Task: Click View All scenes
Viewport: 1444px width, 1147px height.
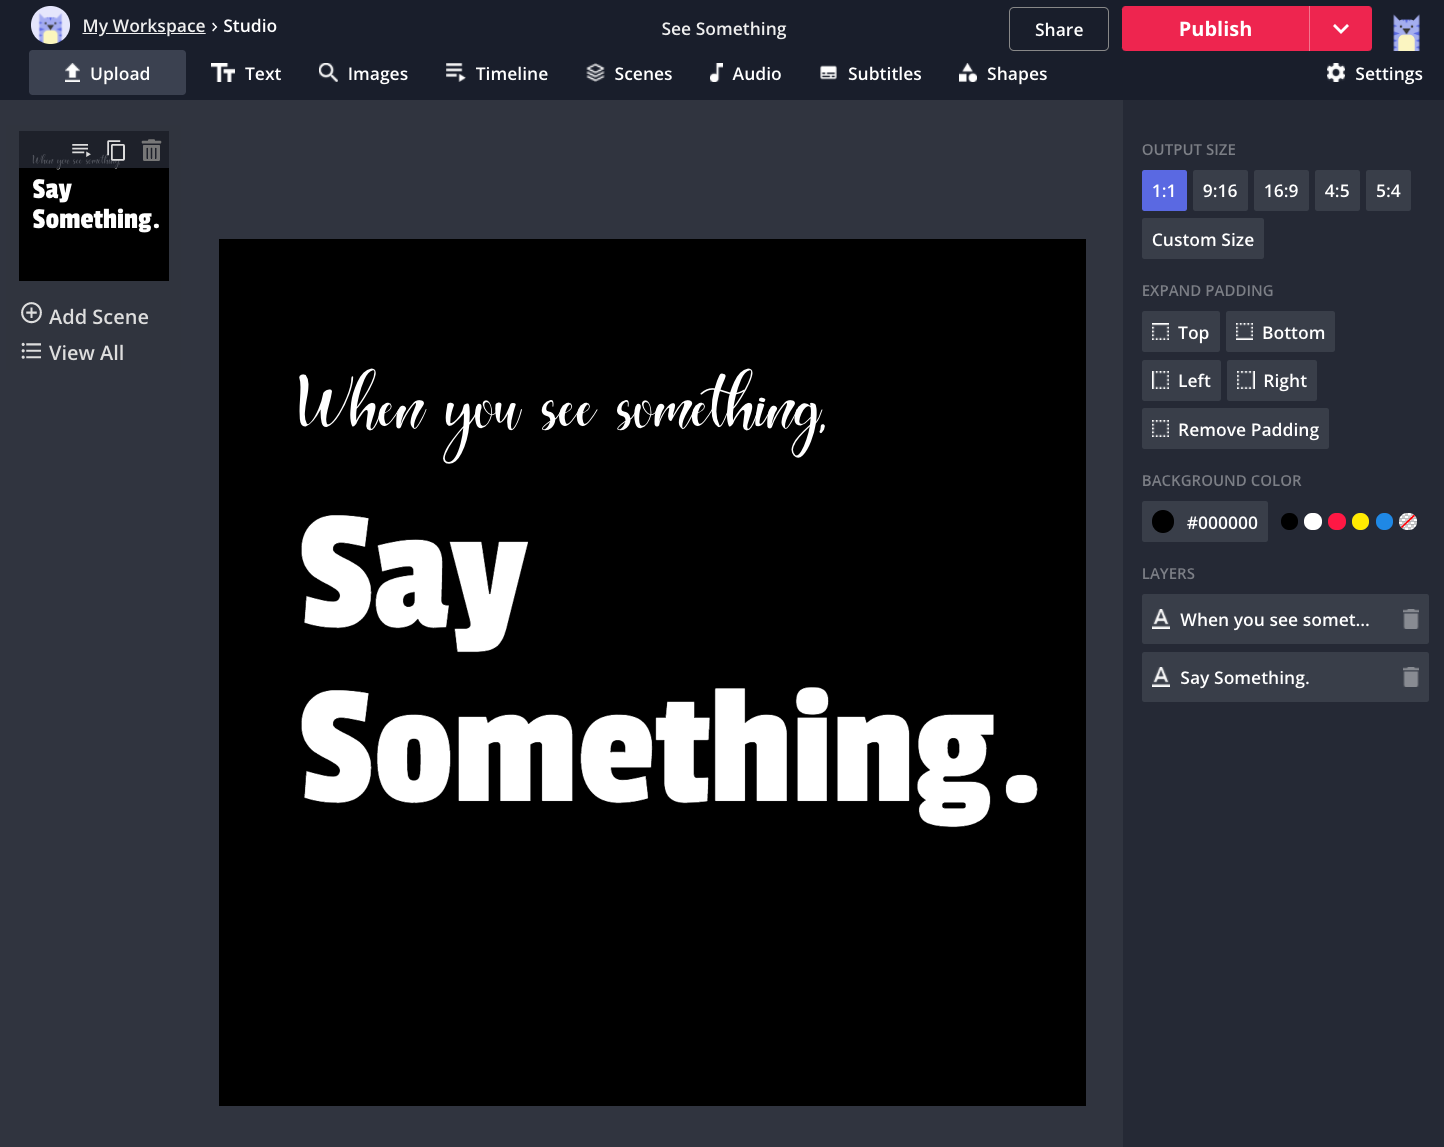Action: pyautogui.click(x=73, y=352)
